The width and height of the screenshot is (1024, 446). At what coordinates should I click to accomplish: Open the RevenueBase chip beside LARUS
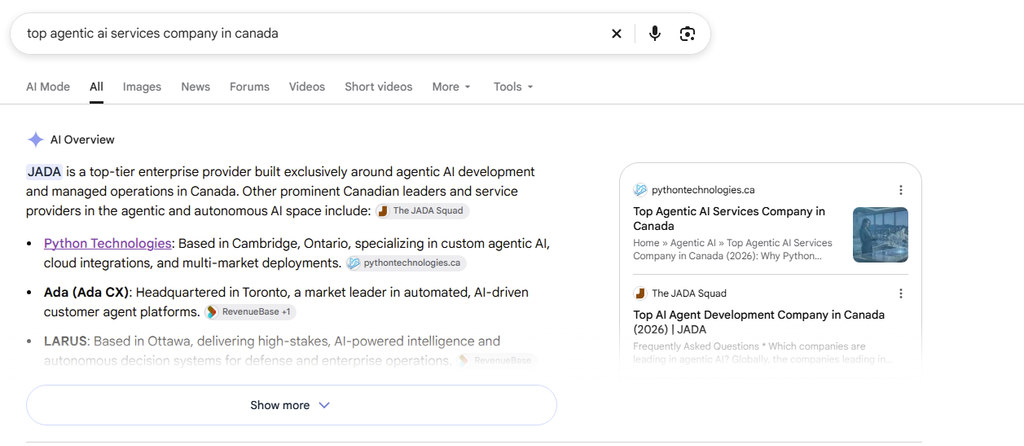tap(496, 360)
